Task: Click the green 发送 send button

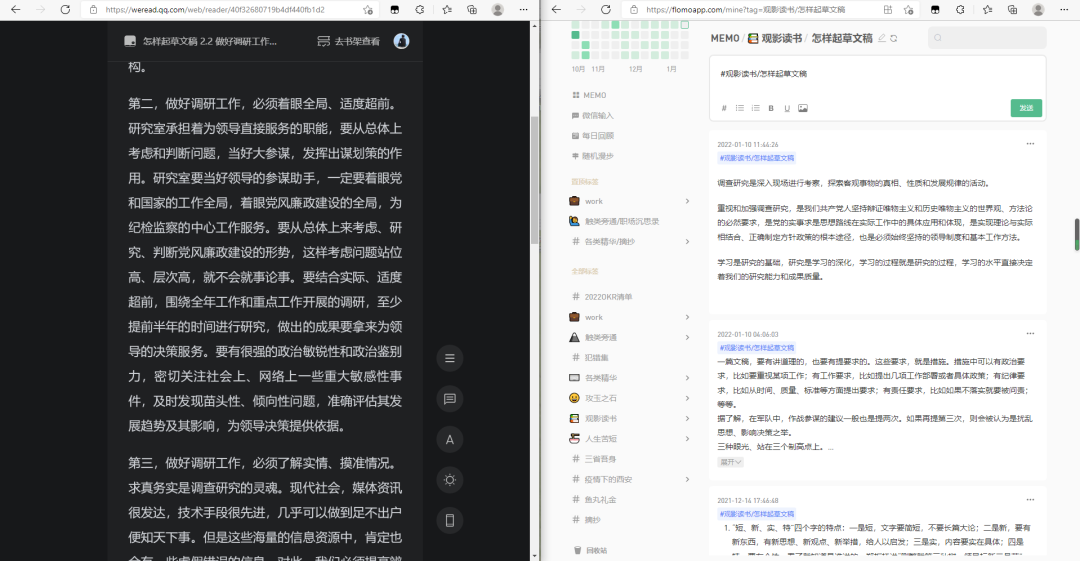Action: tap(1026, 108)
